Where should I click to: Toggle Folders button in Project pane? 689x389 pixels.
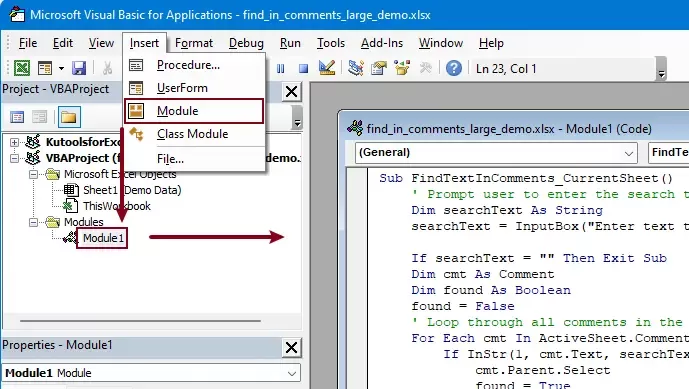(x=69, y=117)
